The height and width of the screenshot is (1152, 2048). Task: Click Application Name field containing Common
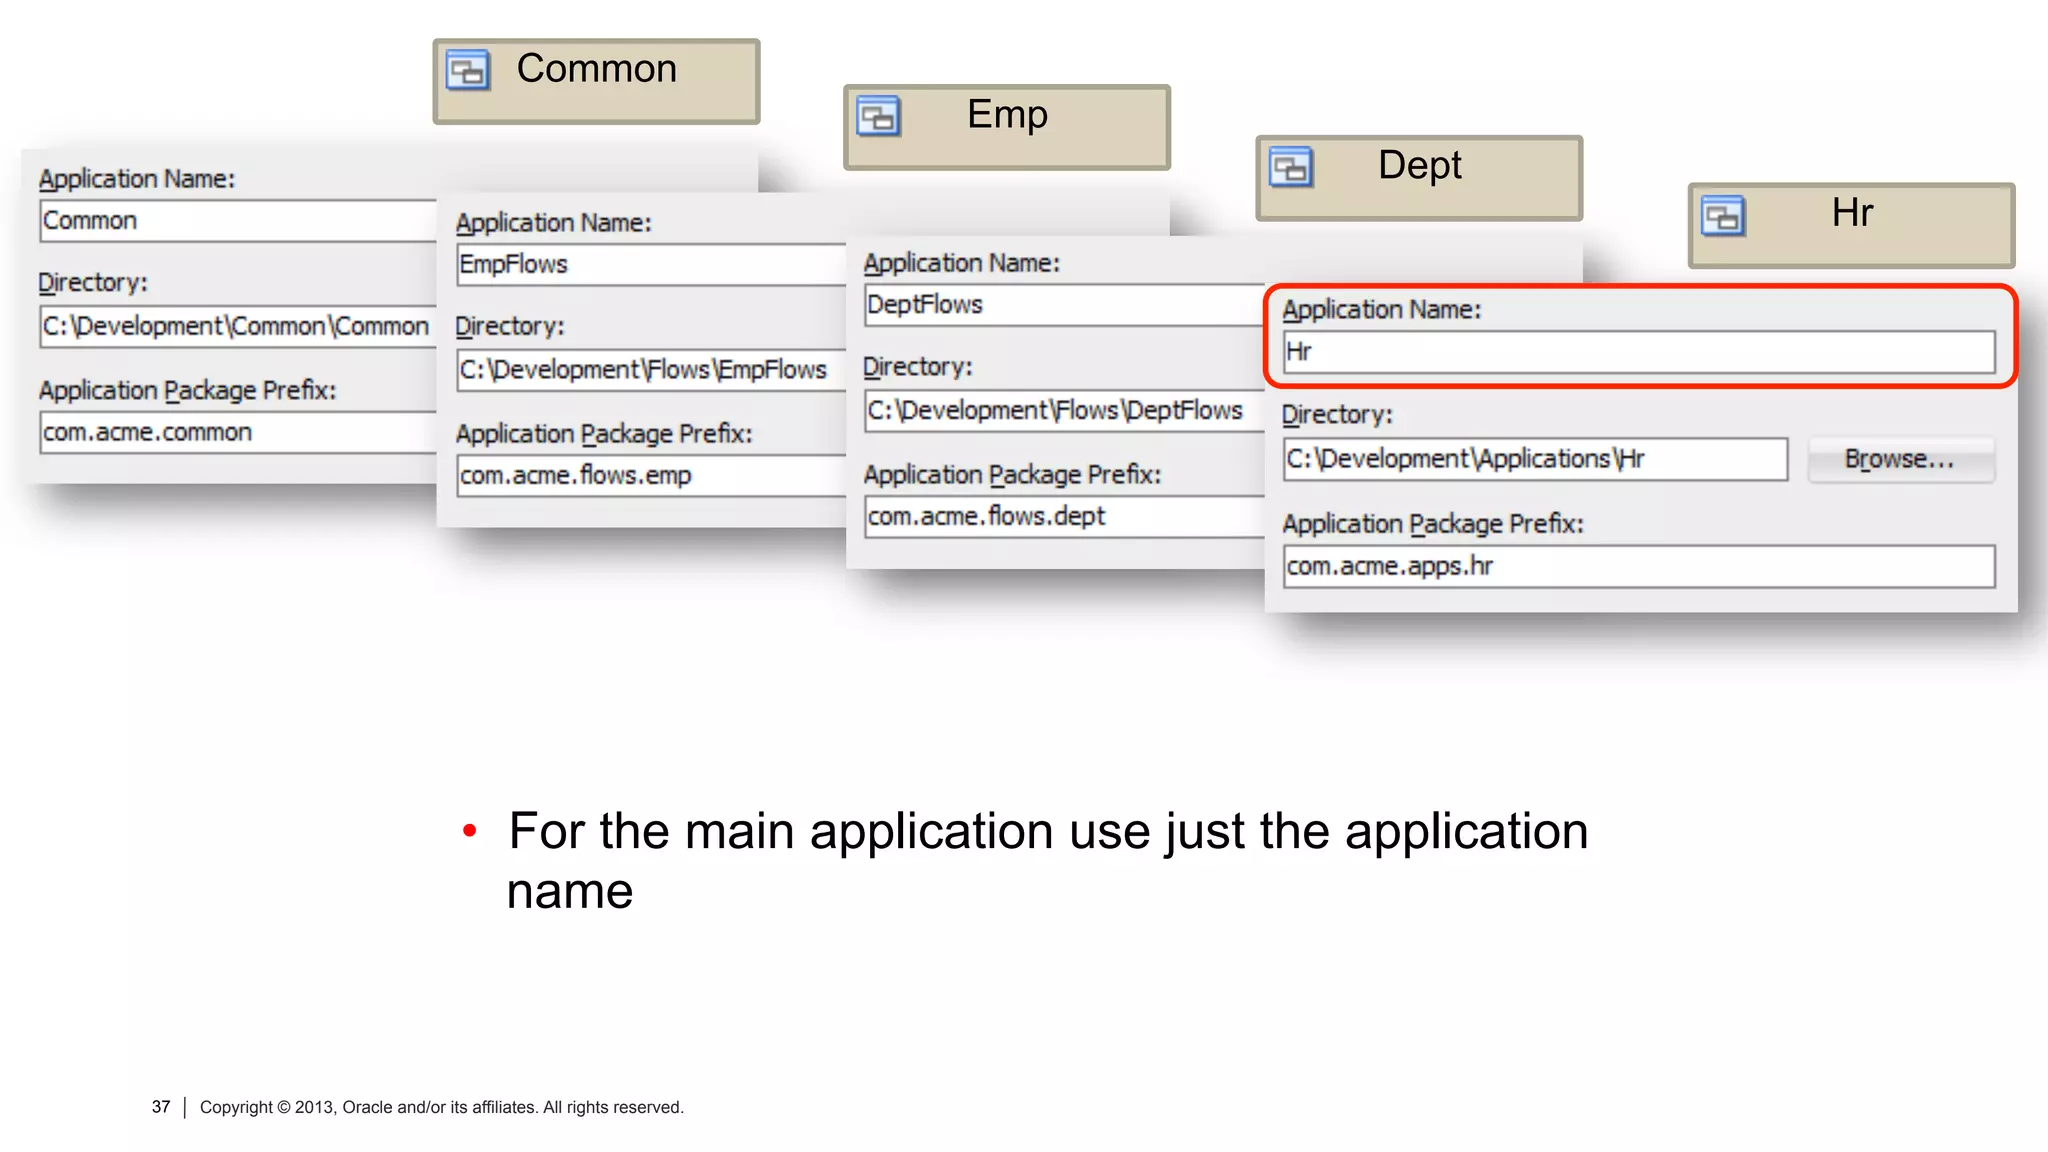(238, 221)
